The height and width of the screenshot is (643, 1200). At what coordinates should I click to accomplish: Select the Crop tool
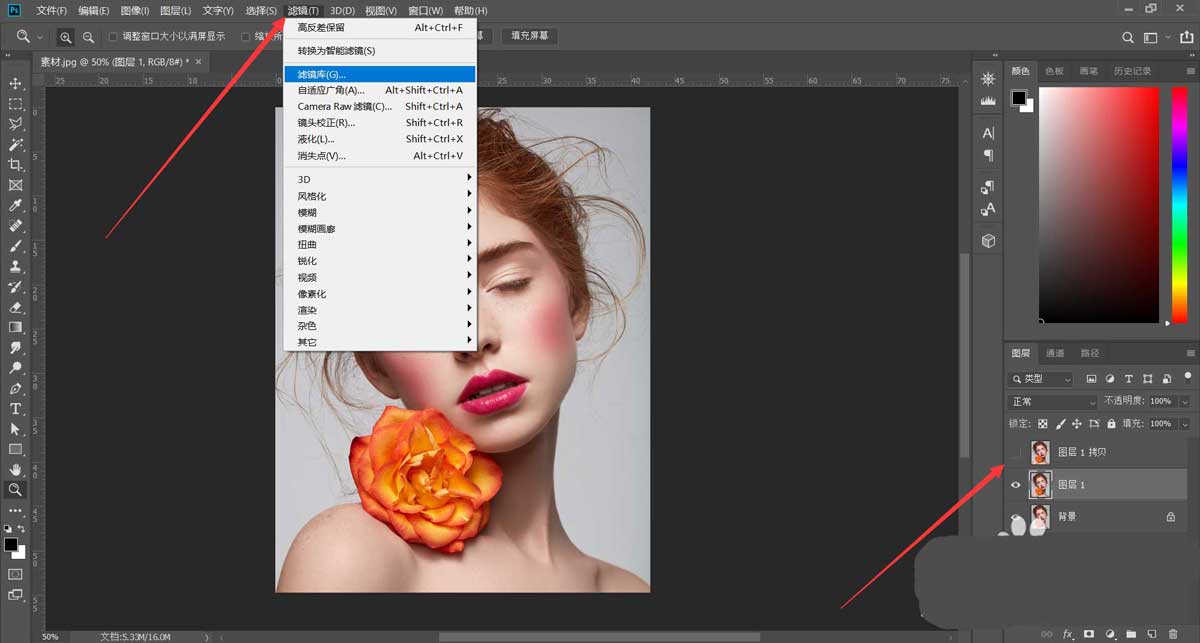click(x=16, y=165)
